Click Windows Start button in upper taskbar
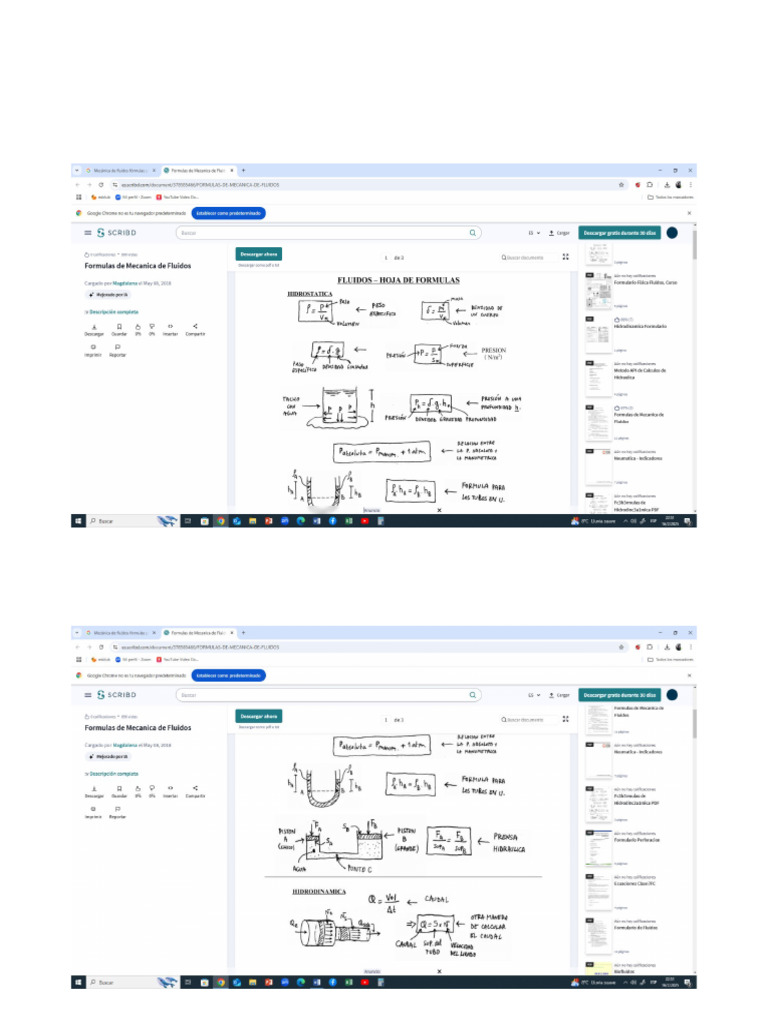 (78, 521)
